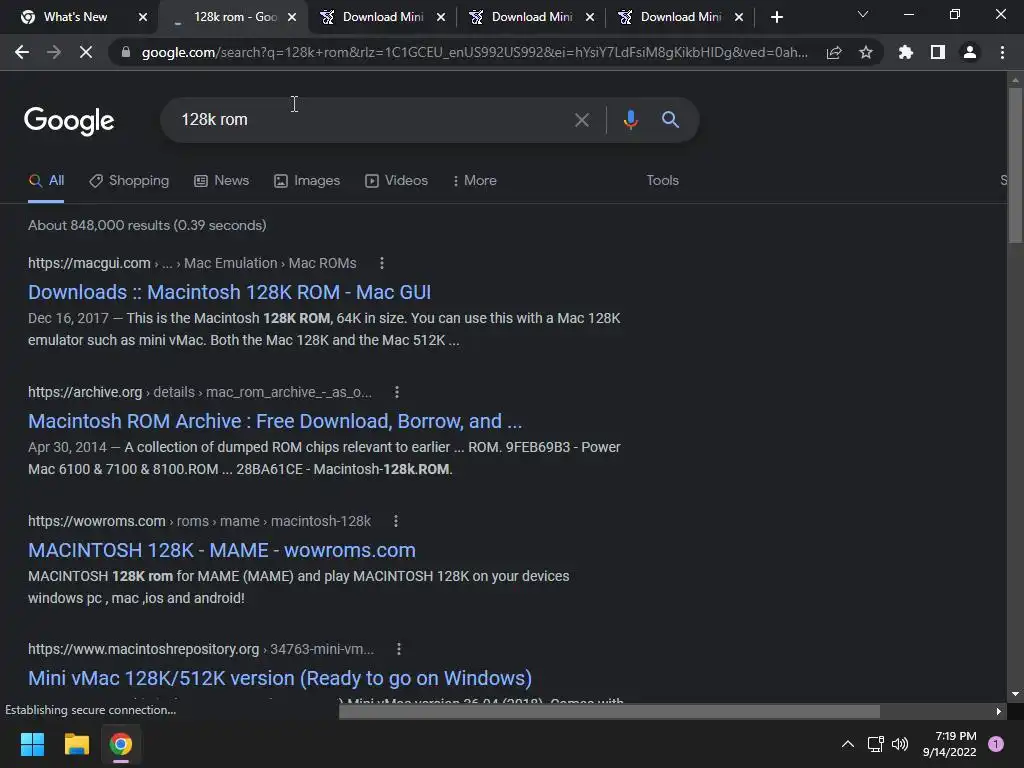Open the notification center badge
Viewport: 1024px width, 768px height.
click(x=996, y=744)
